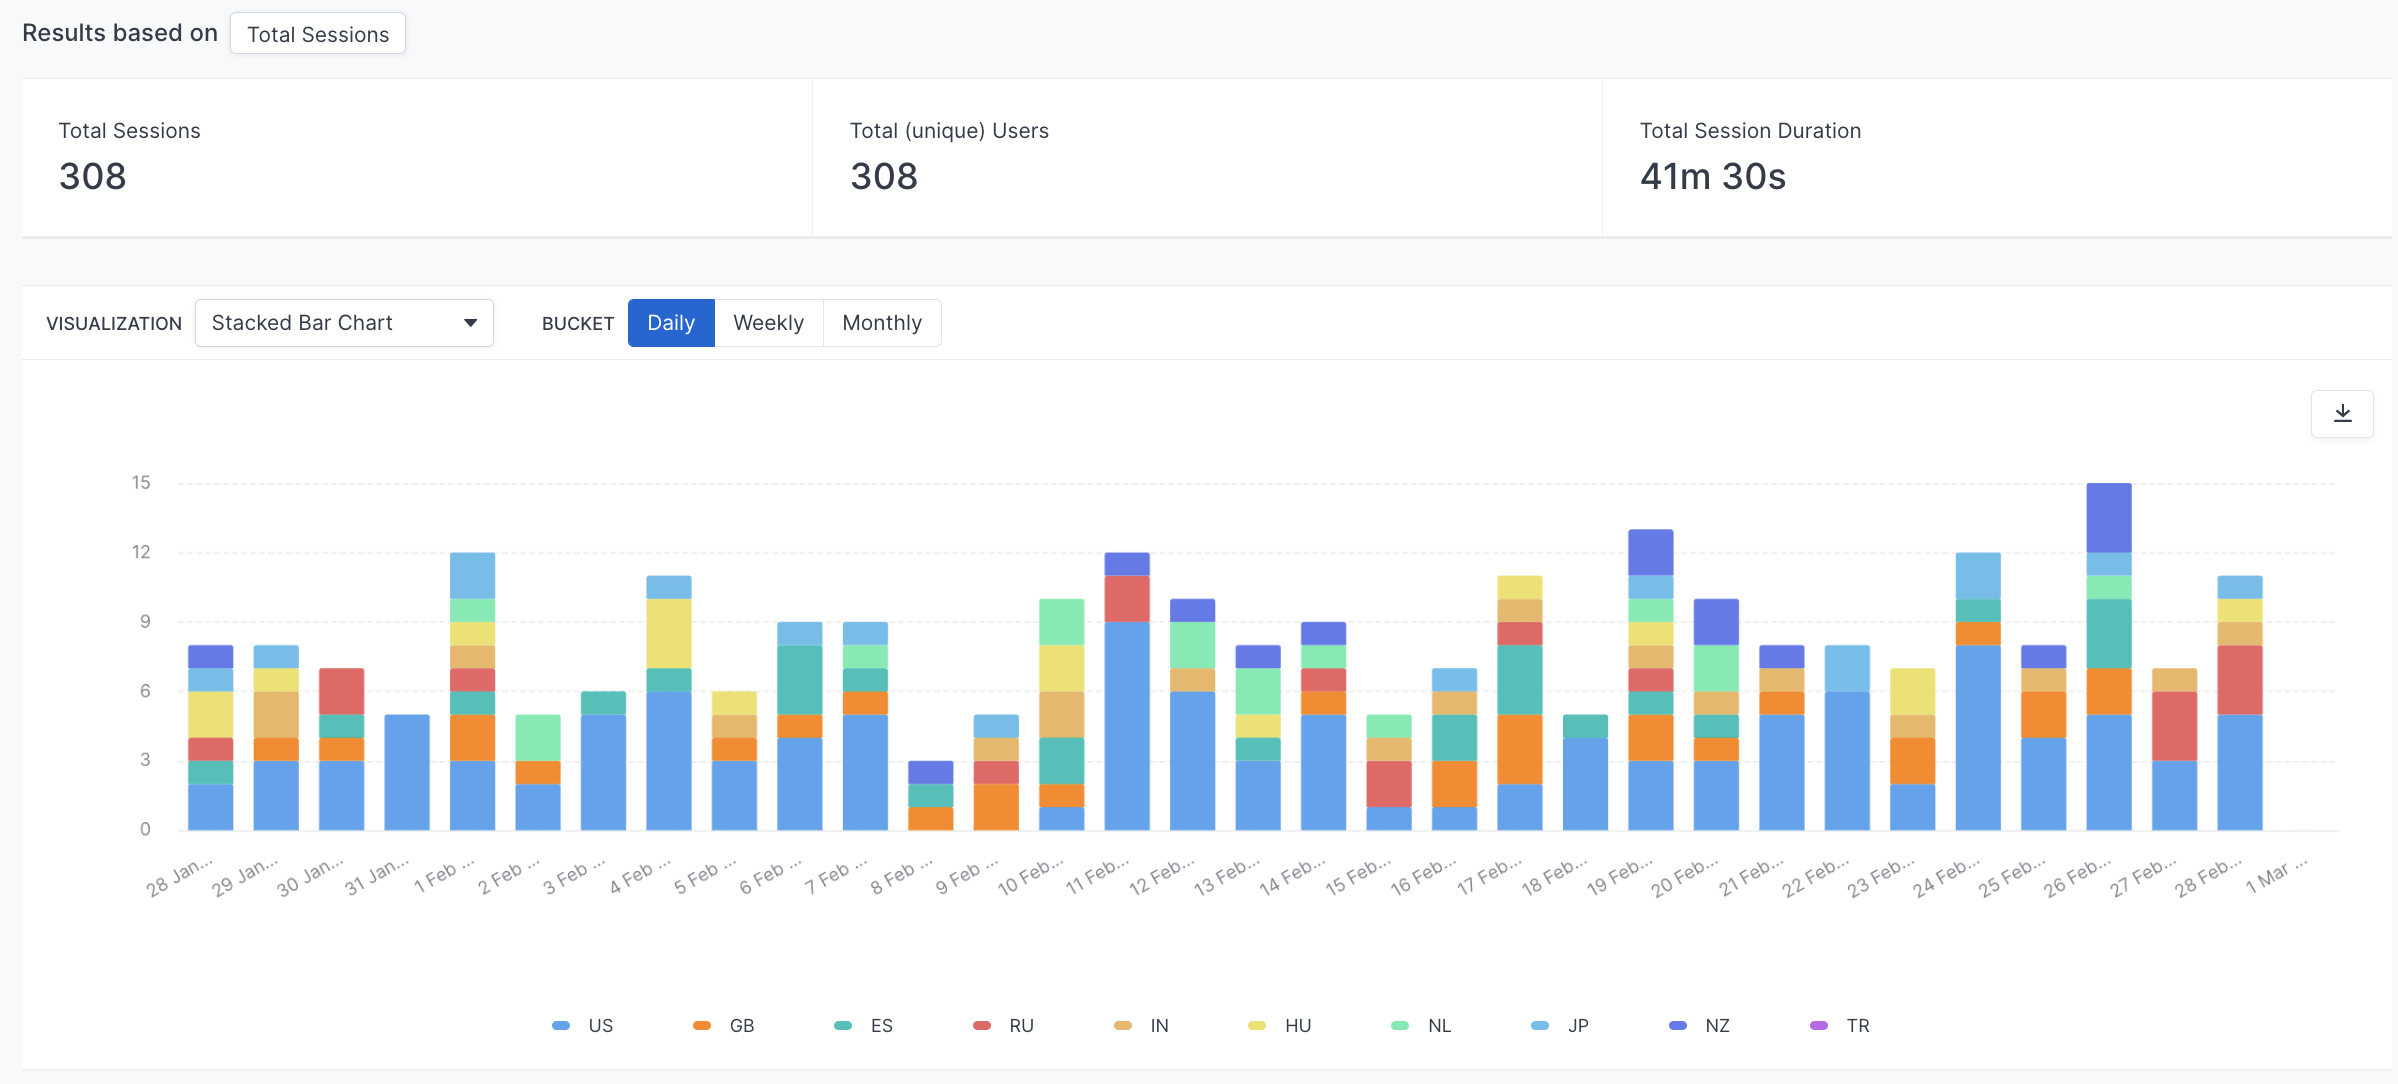
Task: Toggle the JP legend series
Action: (x=1561, y=1026)
